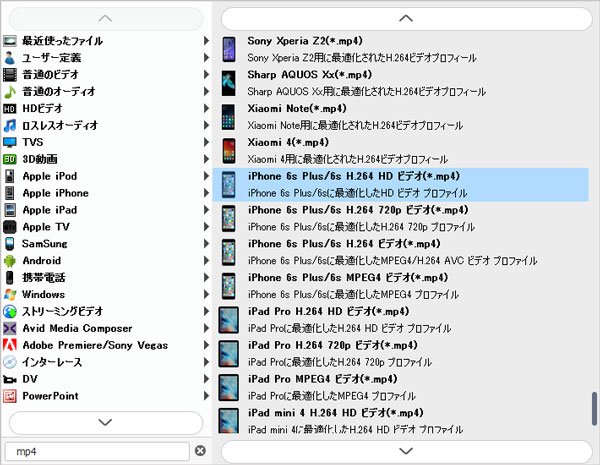Select Xiaomi 4(*.mp4) profile title
The height and width of the screenshot is (465, 600).
coord(288,142)
